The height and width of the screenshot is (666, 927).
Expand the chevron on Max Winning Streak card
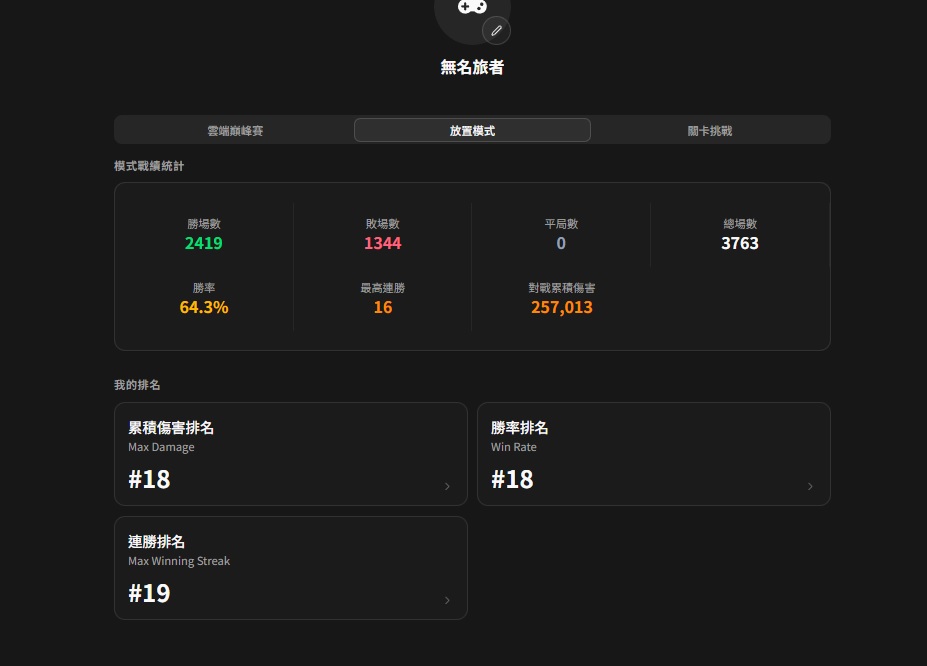[447, 600]
